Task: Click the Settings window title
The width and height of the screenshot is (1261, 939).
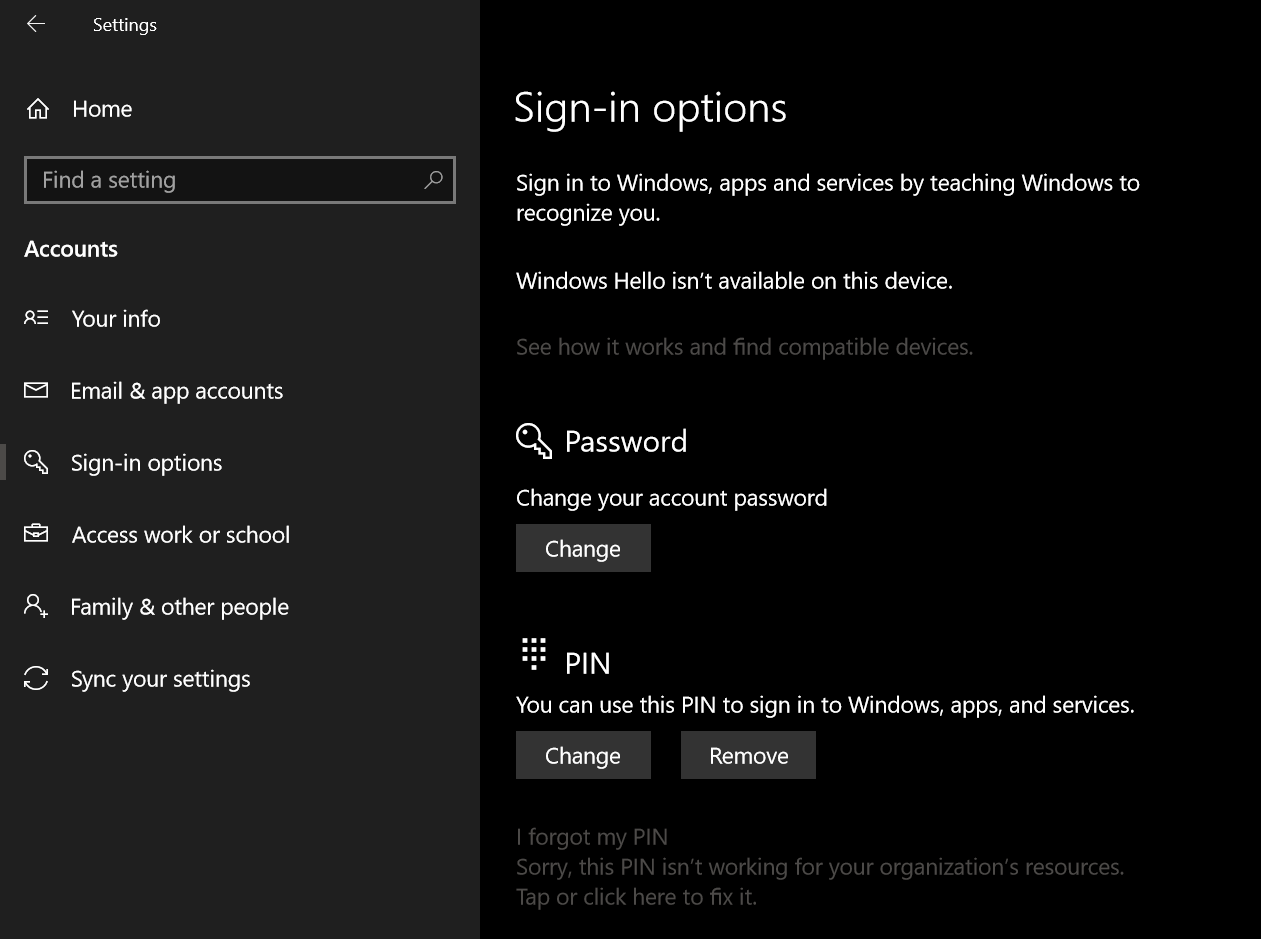Action: (125, 25)
